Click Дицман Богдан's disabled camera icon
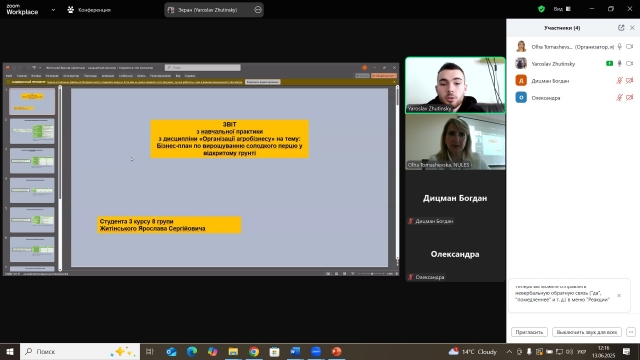The width and height of the screenshot is (640, 360). click(x=630, y=81)
